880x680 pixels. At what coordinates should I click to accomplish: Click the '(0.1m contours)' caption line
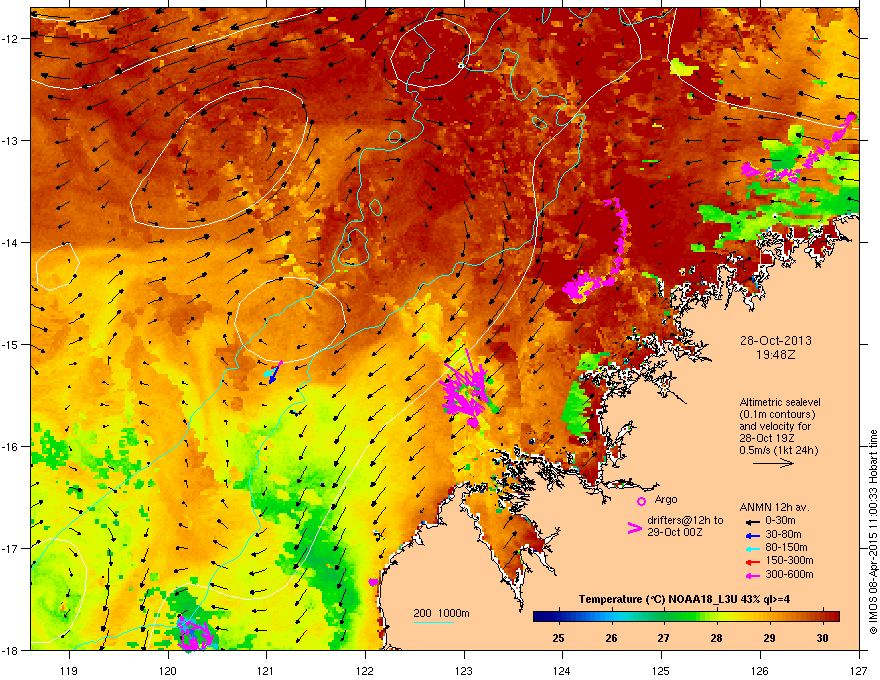777,415
